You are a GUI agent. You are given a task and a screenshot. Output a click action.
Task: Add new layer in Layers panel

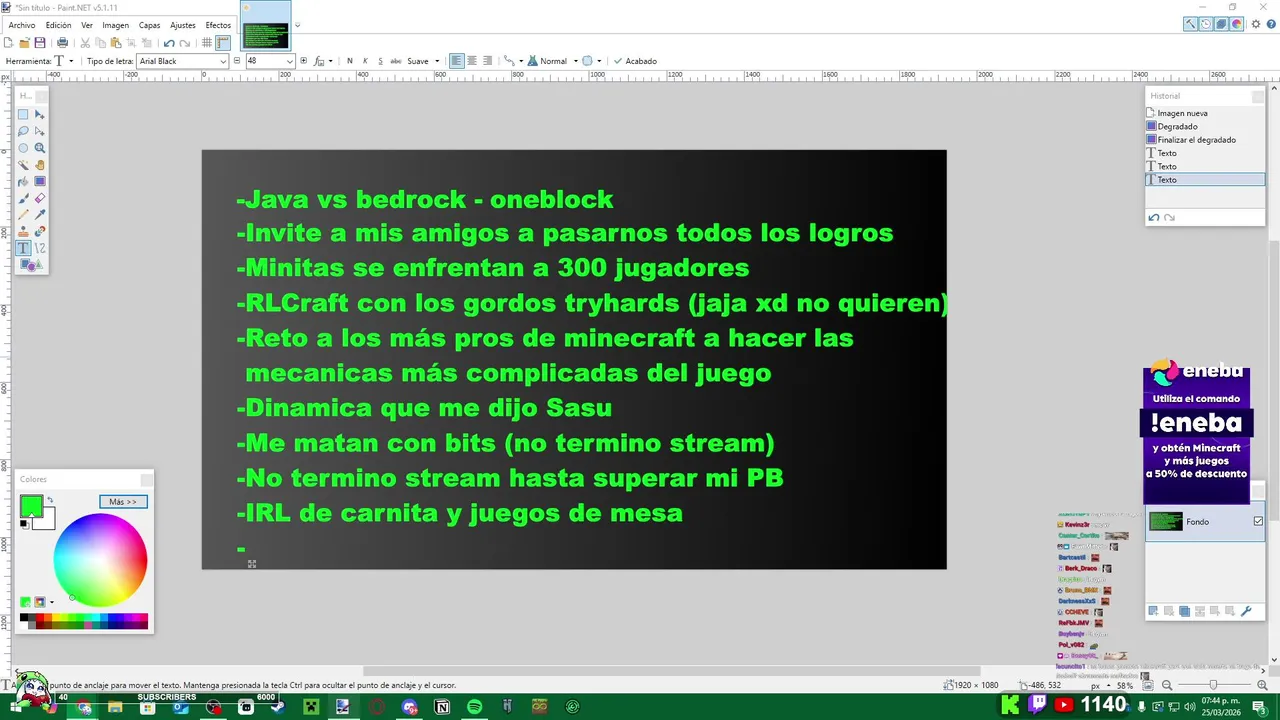(1153, 611)
